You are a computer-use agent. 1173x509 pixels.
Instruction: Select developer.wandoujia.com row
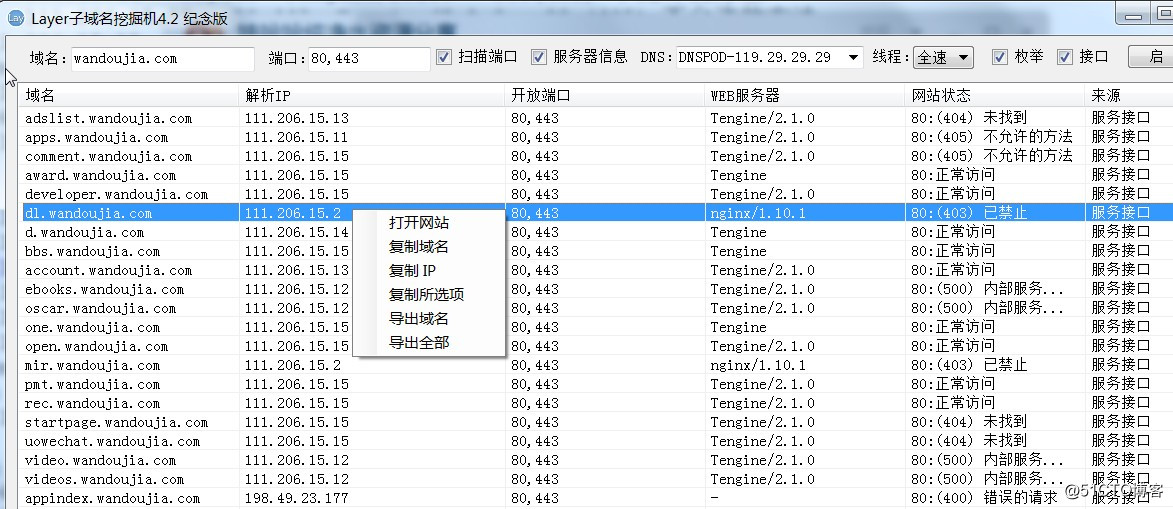click(x=596, y=195)
